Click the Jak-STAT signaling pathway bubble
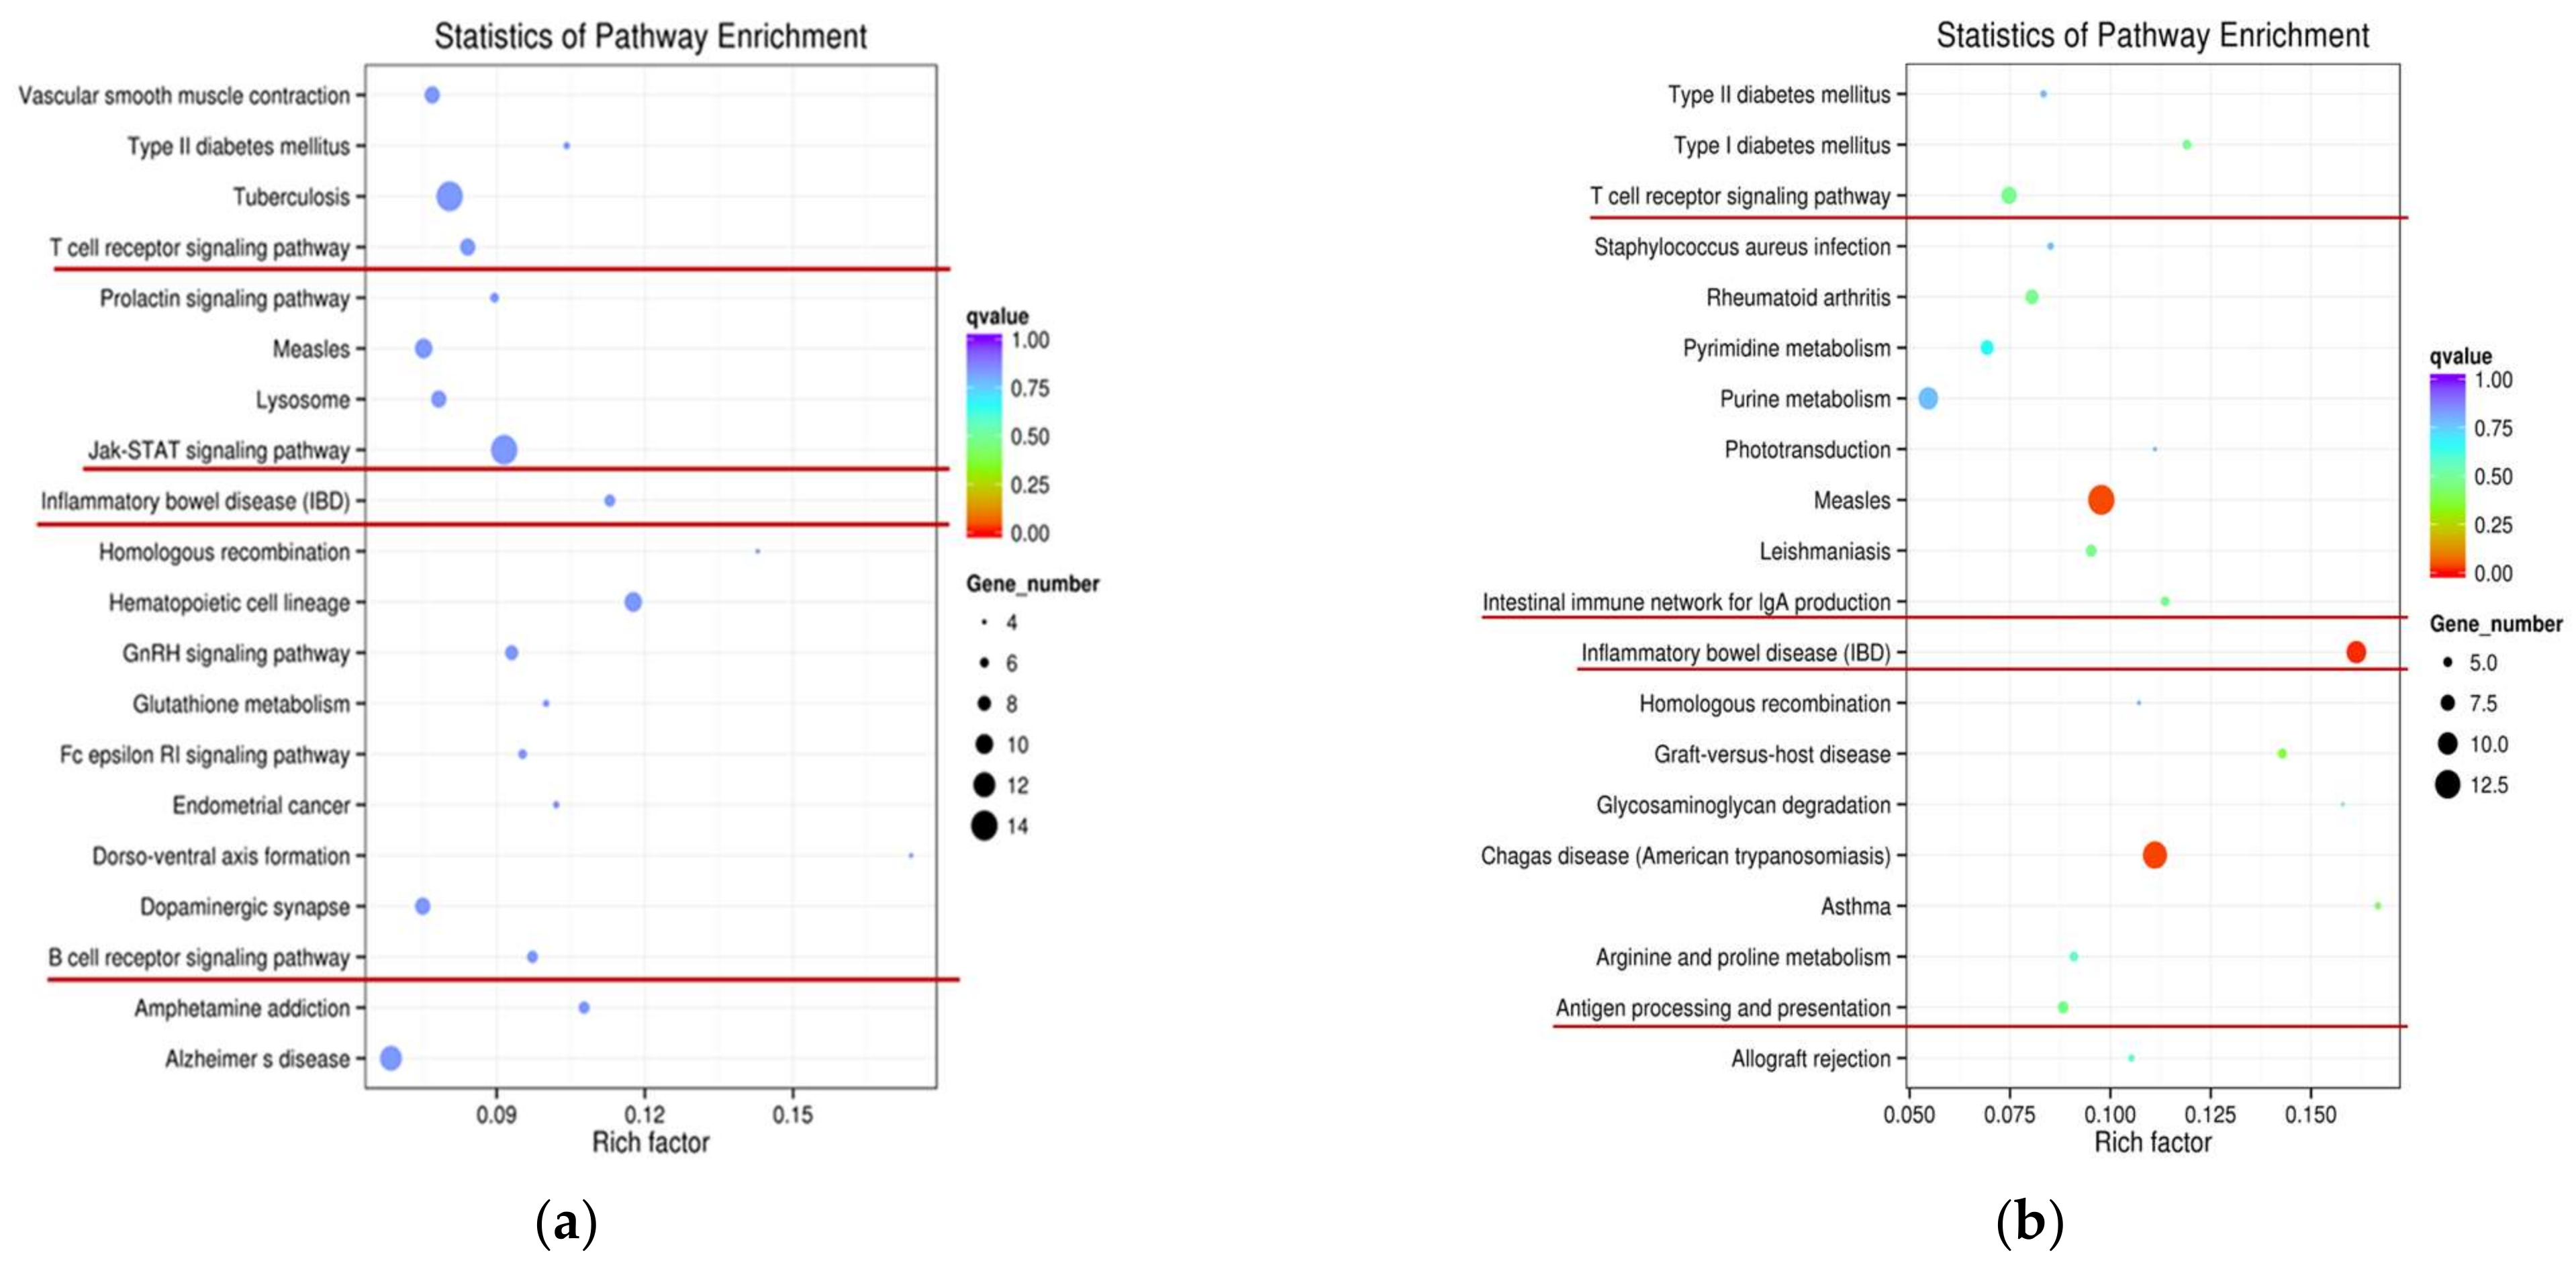 504,450
